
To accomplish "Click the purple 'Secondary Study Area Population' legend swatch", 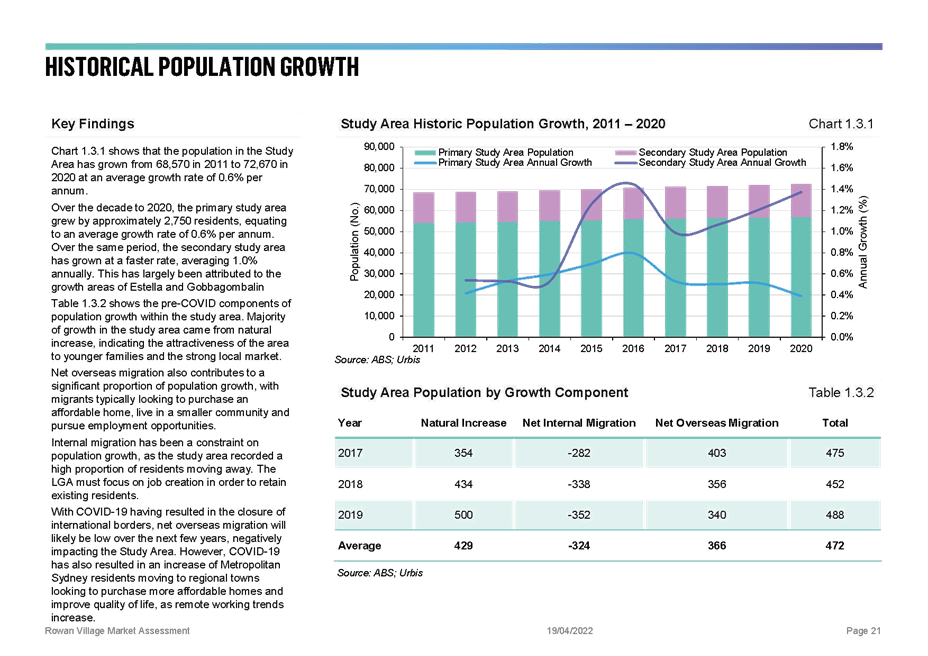I will [626, 153].
